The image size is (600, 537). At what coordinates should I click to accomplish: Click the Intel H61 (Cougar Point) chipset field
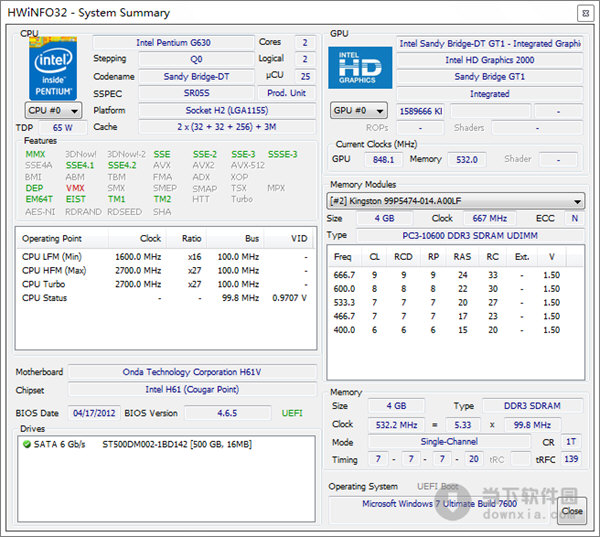coord(192,390)
